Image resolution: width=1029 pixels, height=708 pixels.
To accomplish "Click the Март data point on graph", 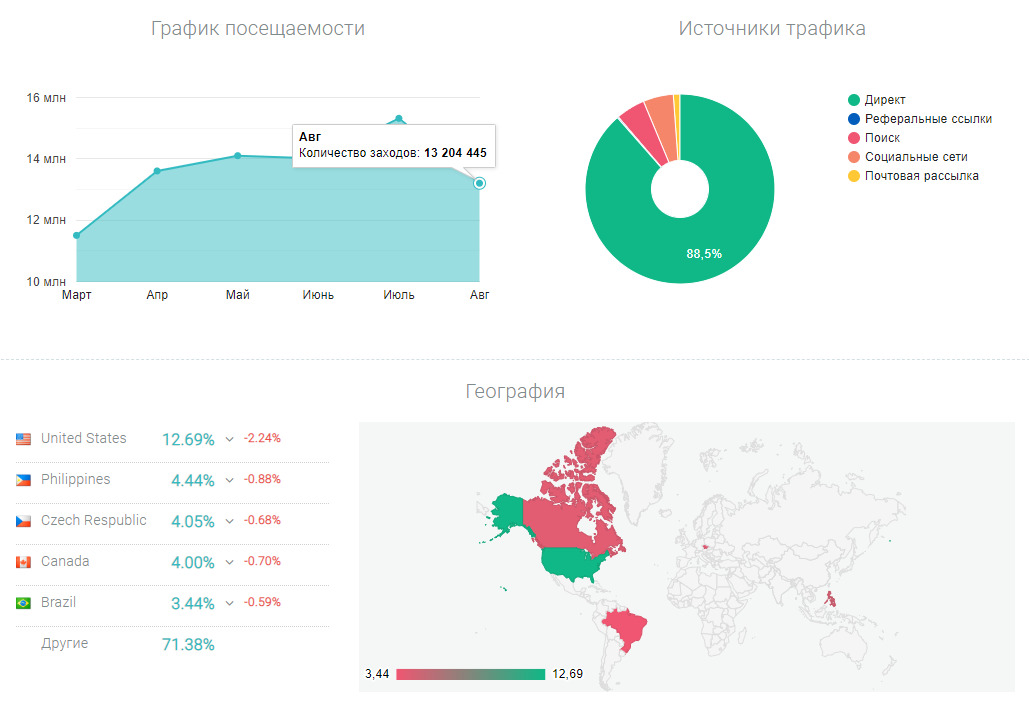I will (x=77, y=235).
